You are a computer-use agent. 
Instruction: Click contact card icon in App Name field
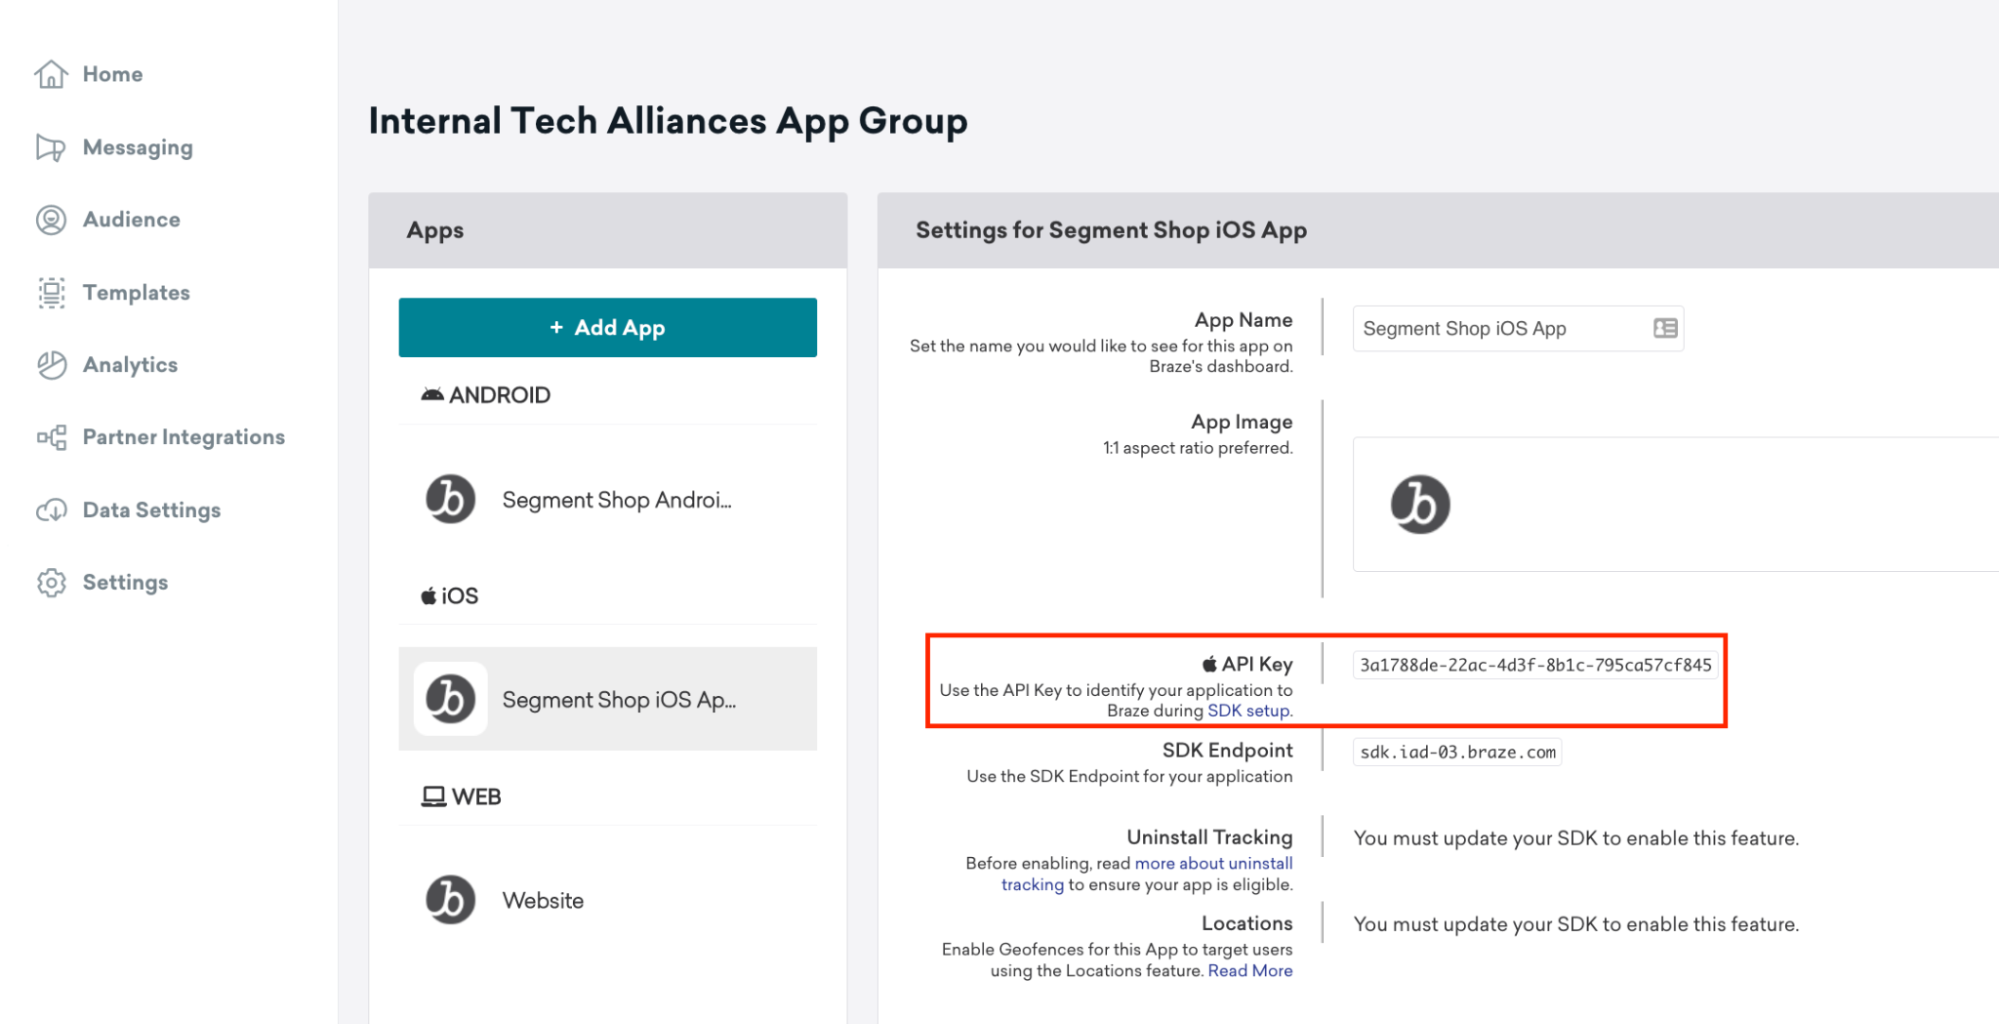click(x=1664, y=329)
